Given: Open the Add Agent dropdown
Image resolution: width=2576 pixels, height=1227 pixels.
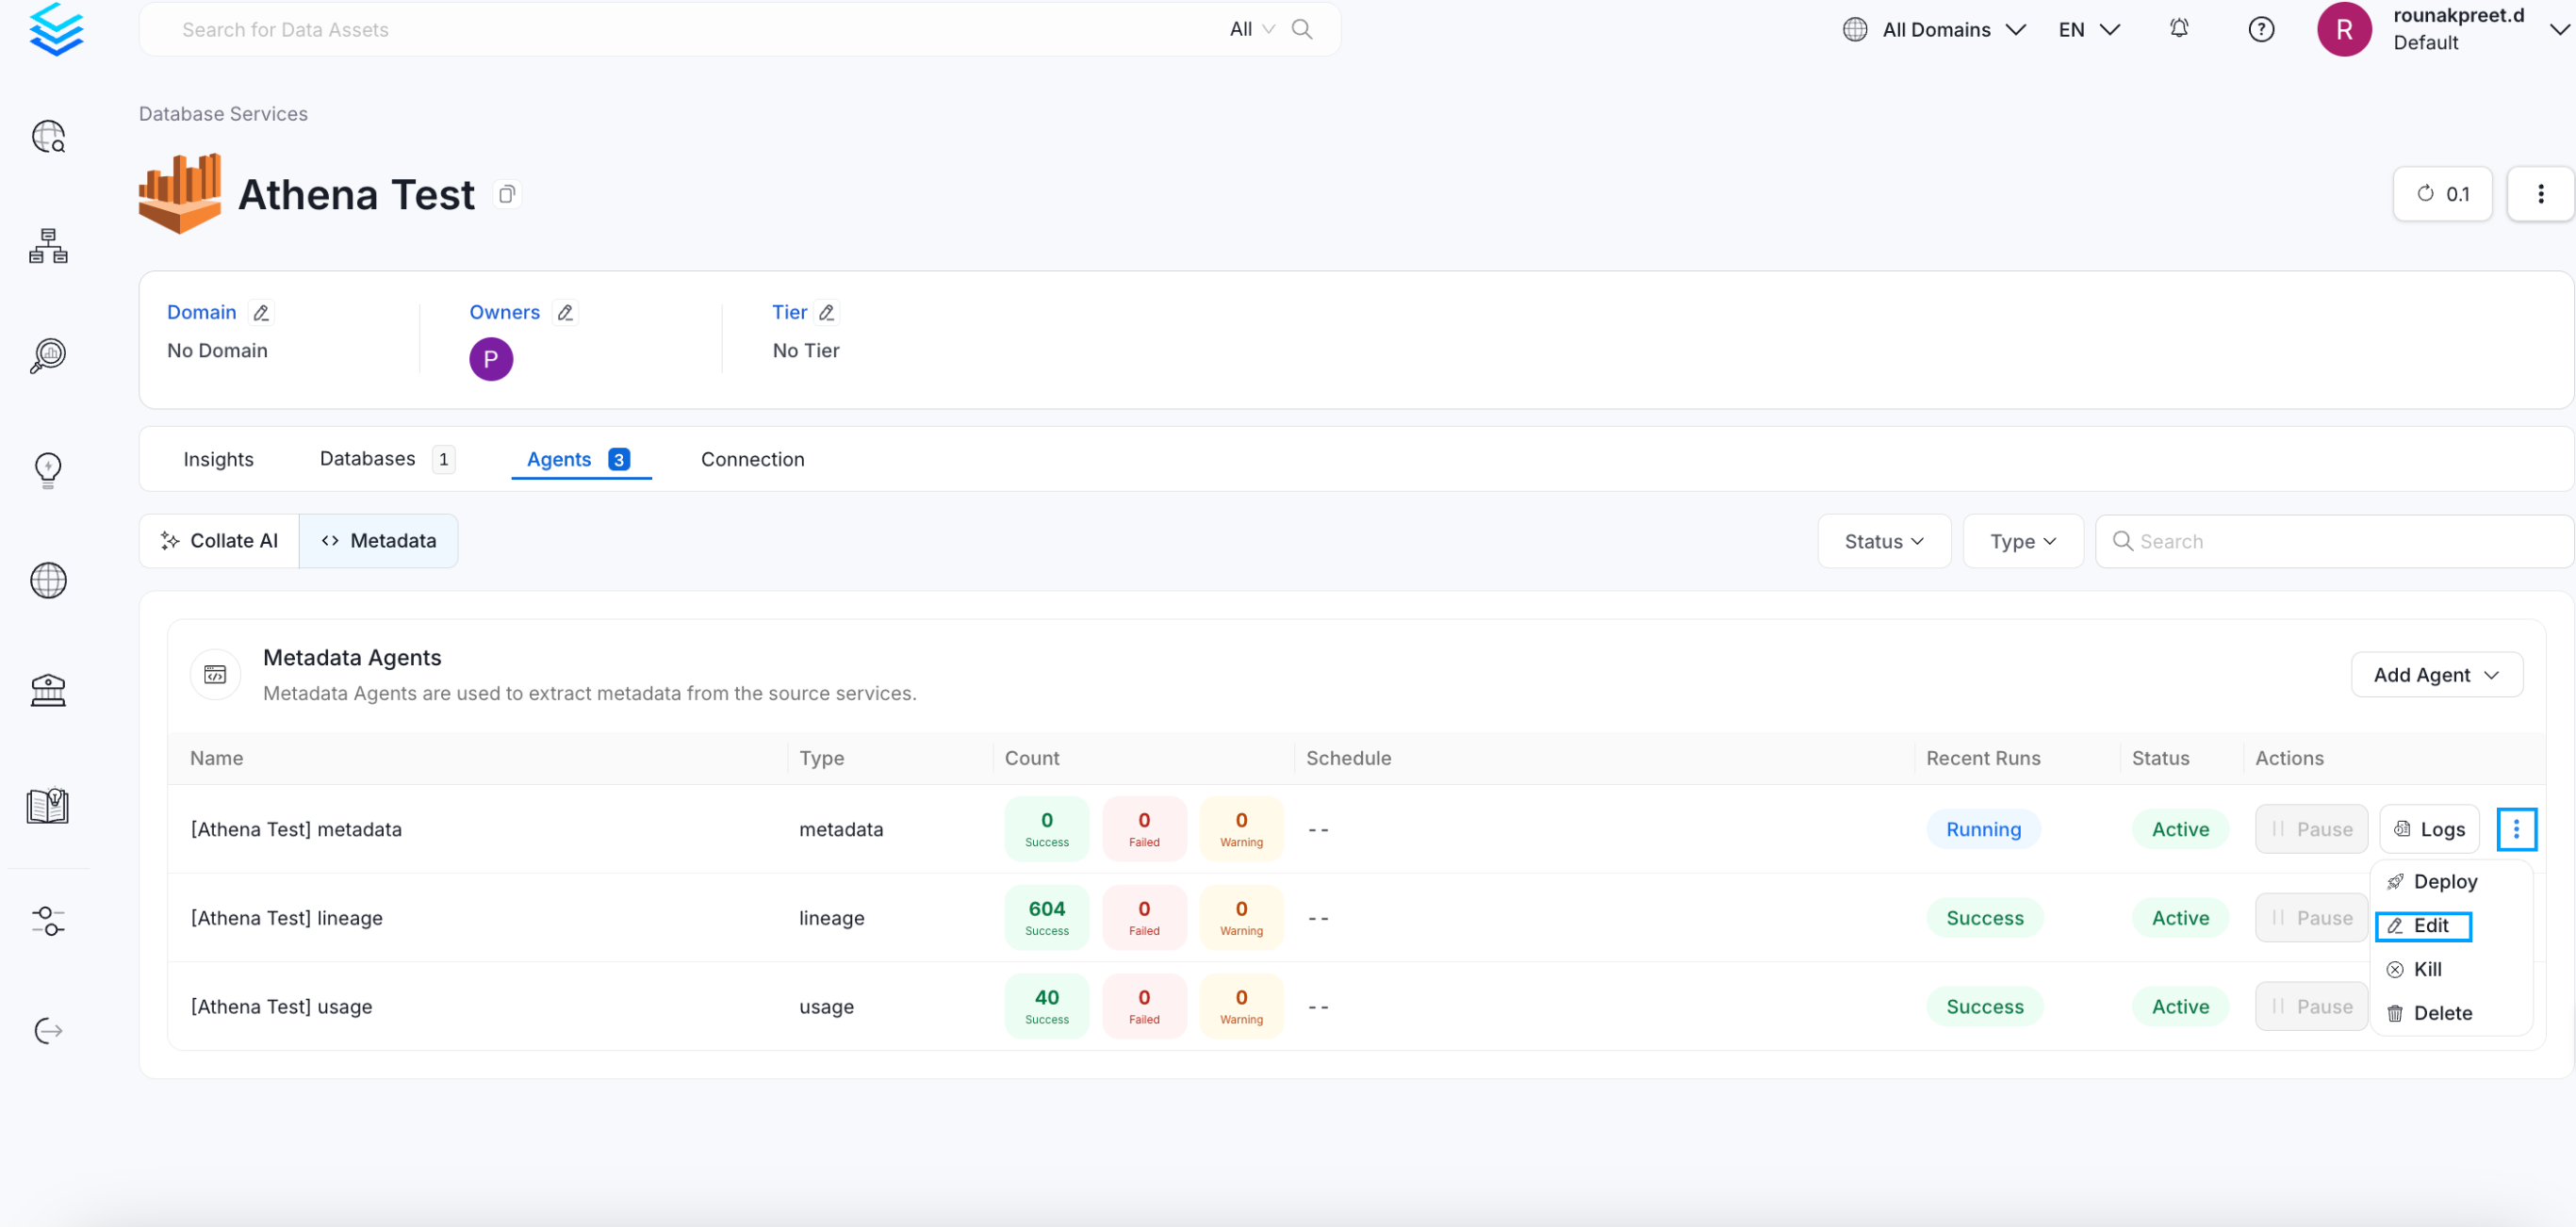Looking at the screenshot, I should click(2435, 675).
